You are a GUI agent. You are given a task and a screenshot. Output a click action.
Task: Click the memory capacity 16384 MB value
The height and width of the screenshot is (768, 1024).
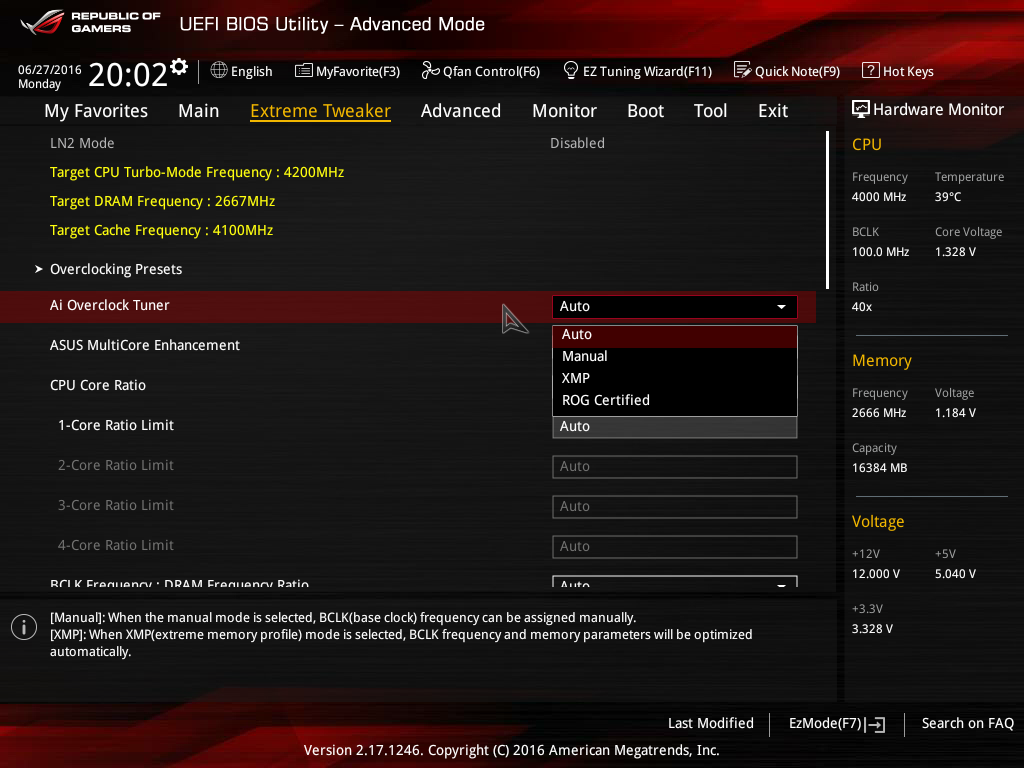pyautogui.click(x=879, y=468)
